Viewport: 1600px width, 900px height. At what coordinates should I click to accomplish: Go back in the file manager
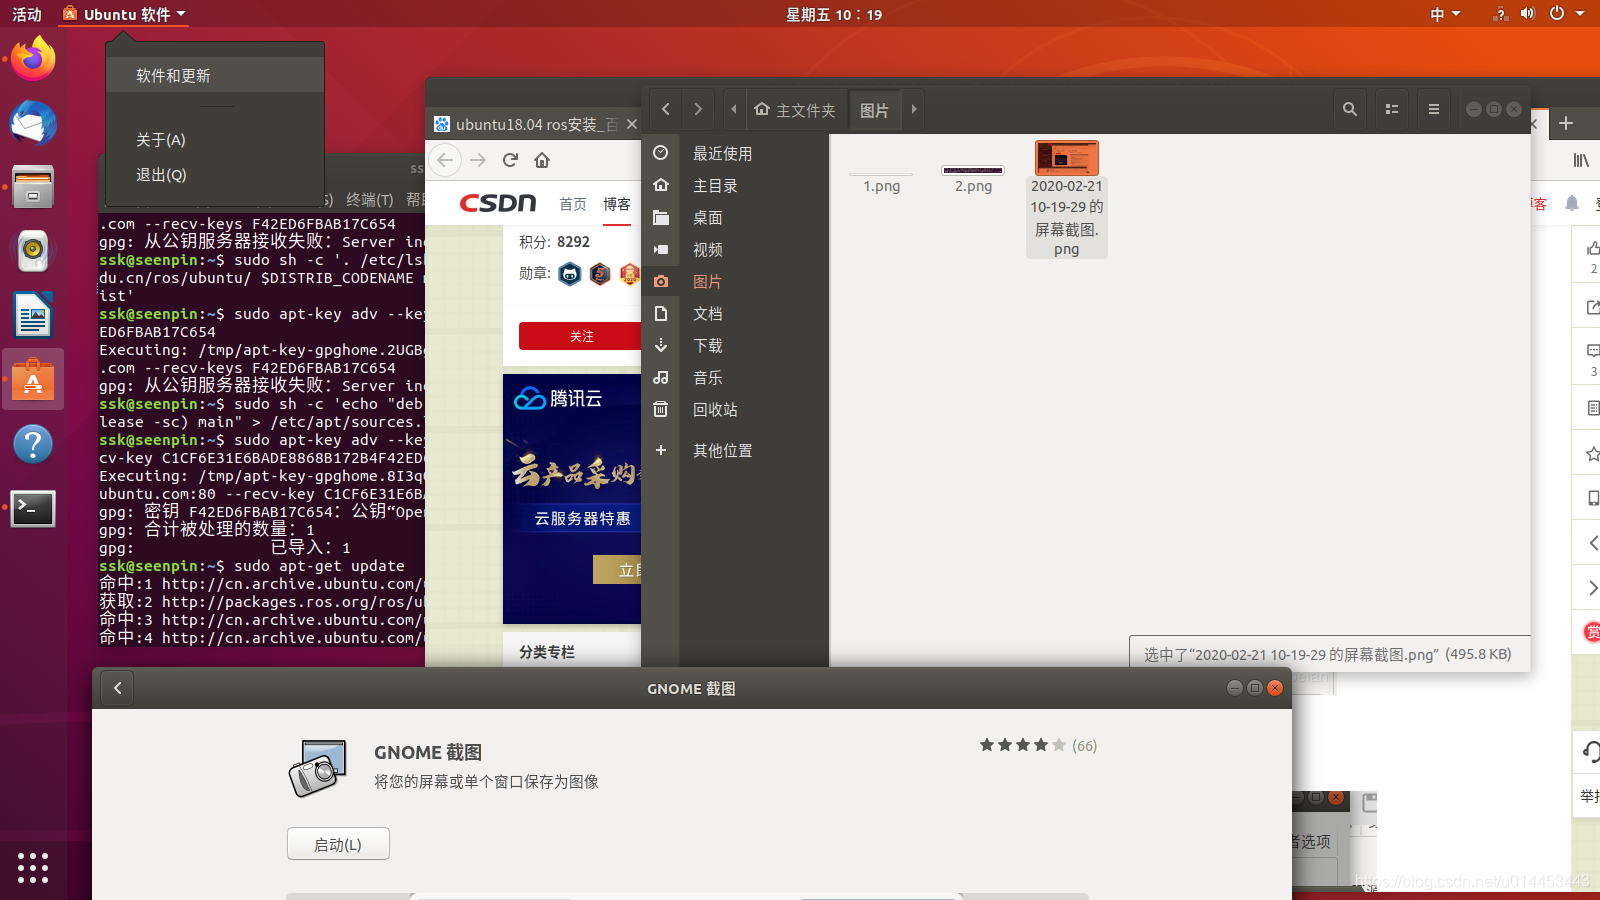click(x=666, y=109)
